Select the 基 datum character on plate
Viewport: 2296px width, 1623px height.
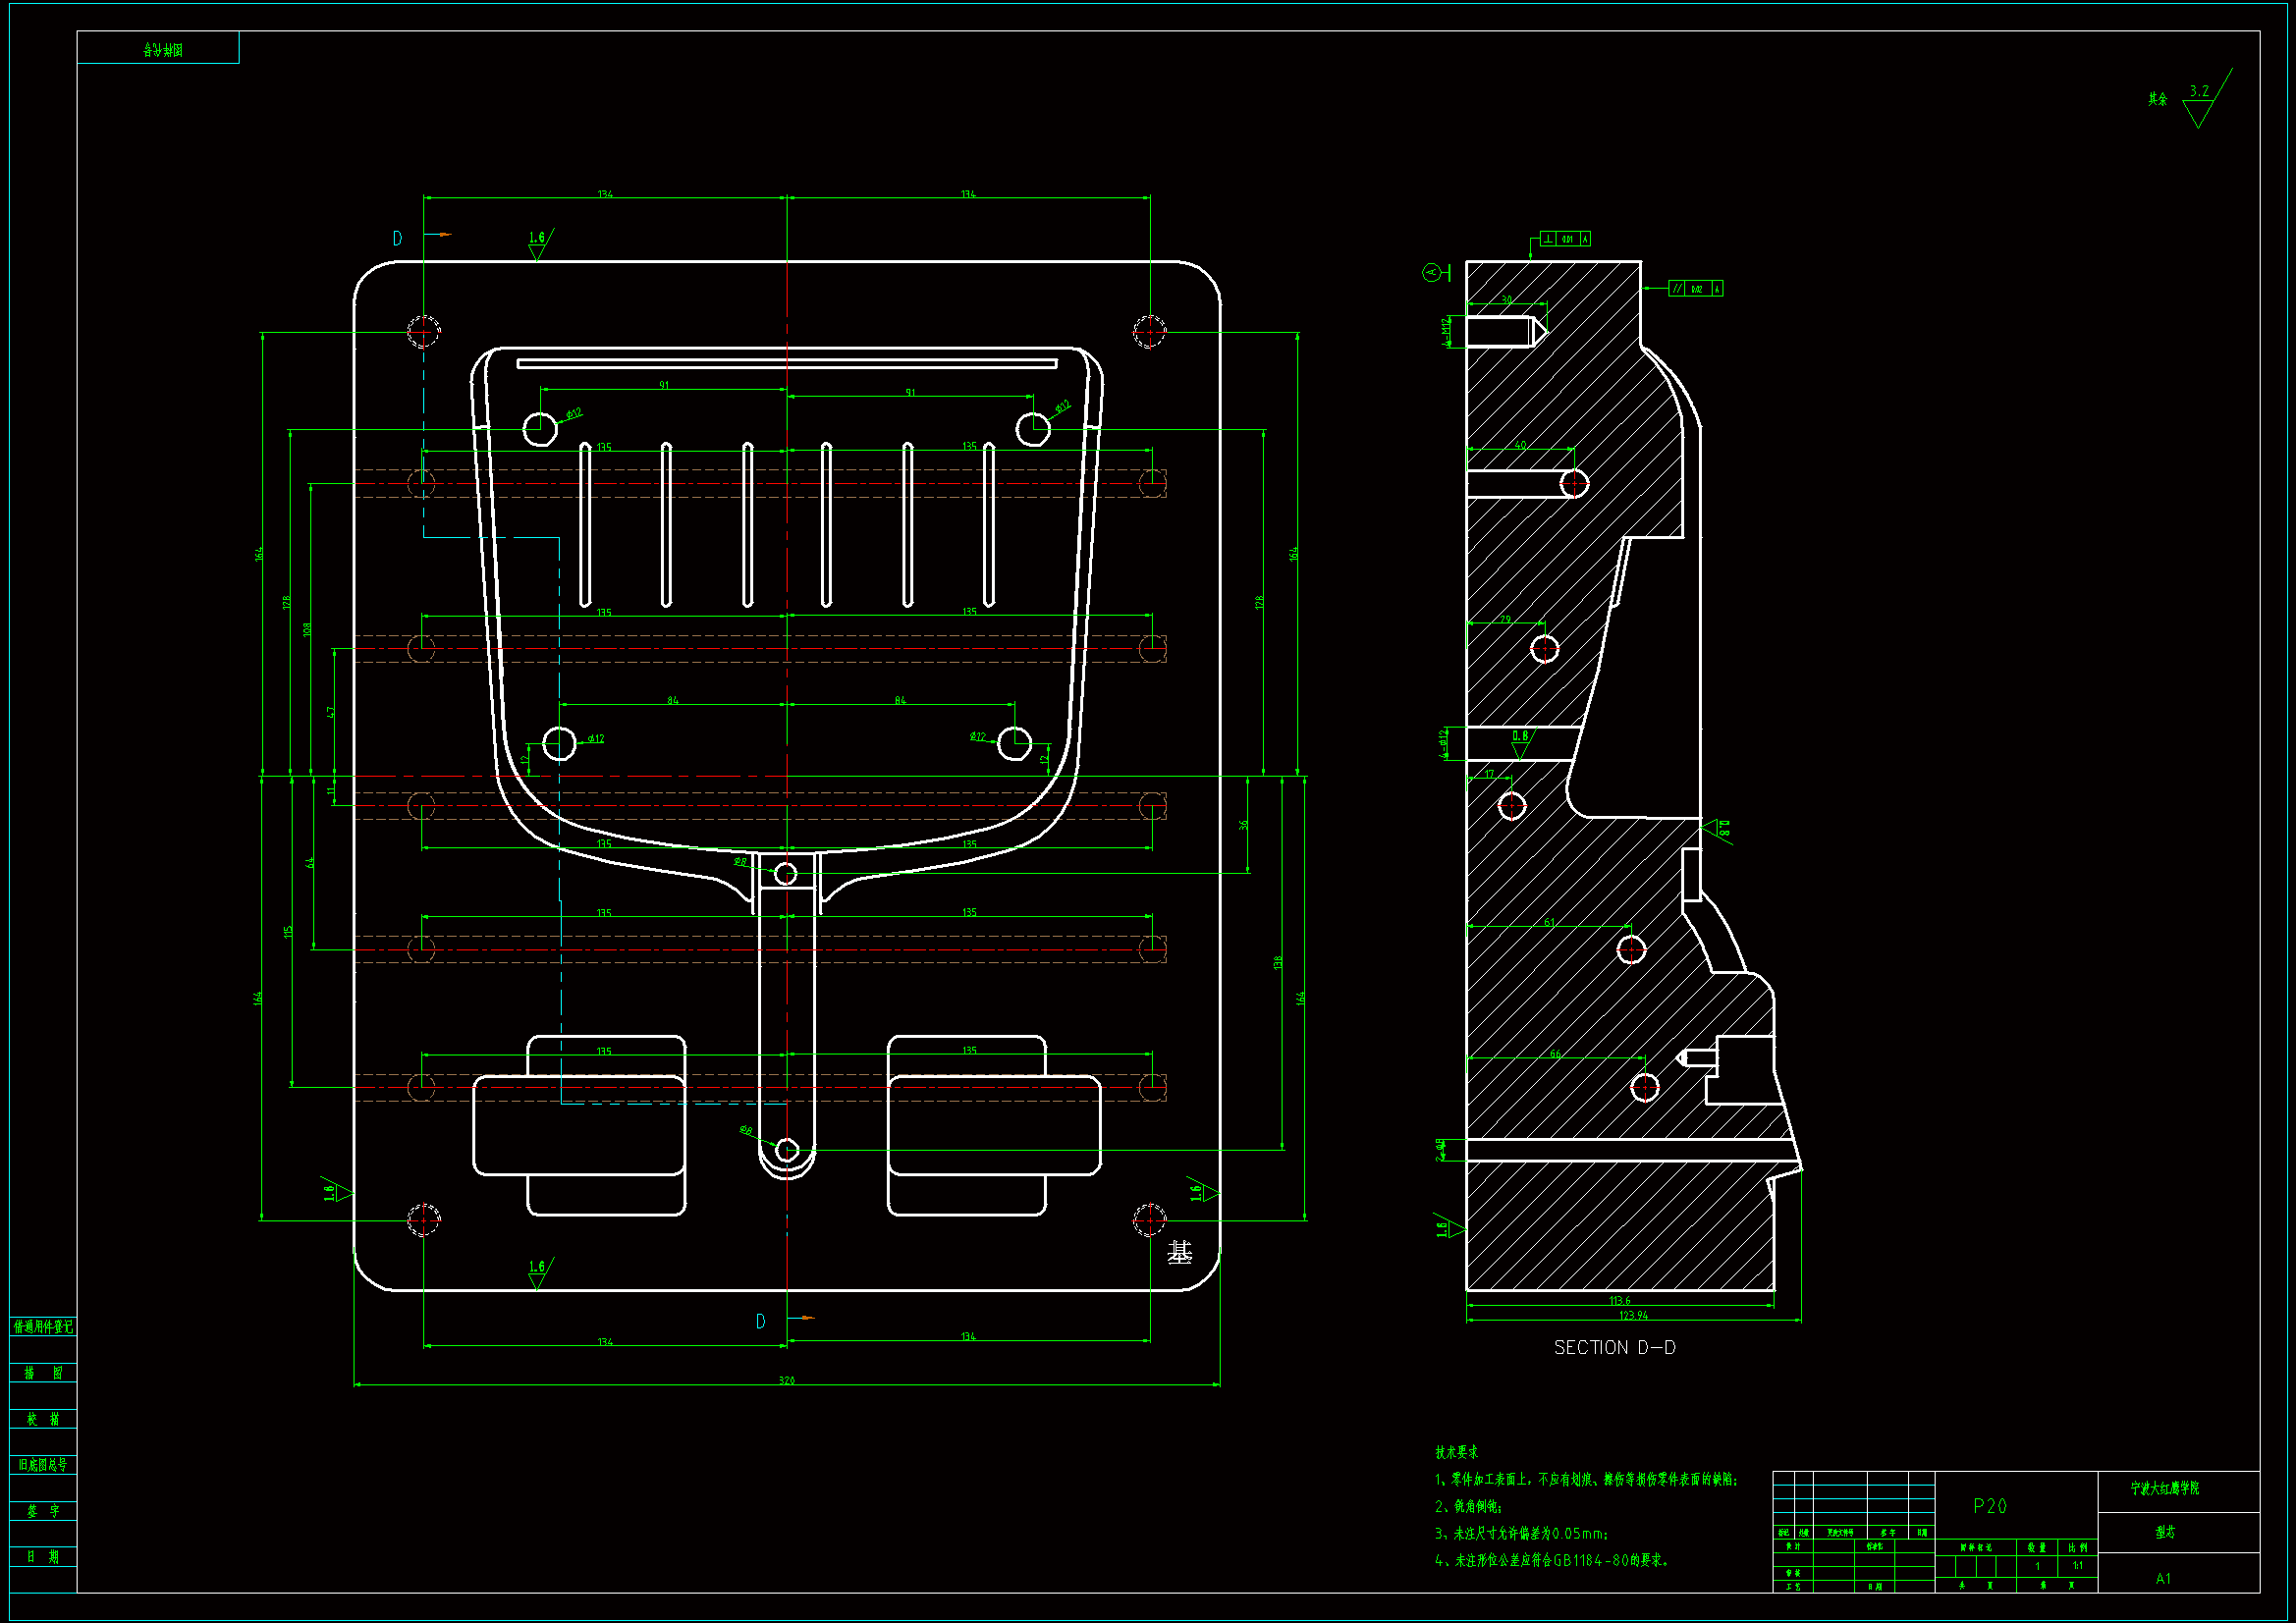pyautogui.click(x=1179, y=1252)
